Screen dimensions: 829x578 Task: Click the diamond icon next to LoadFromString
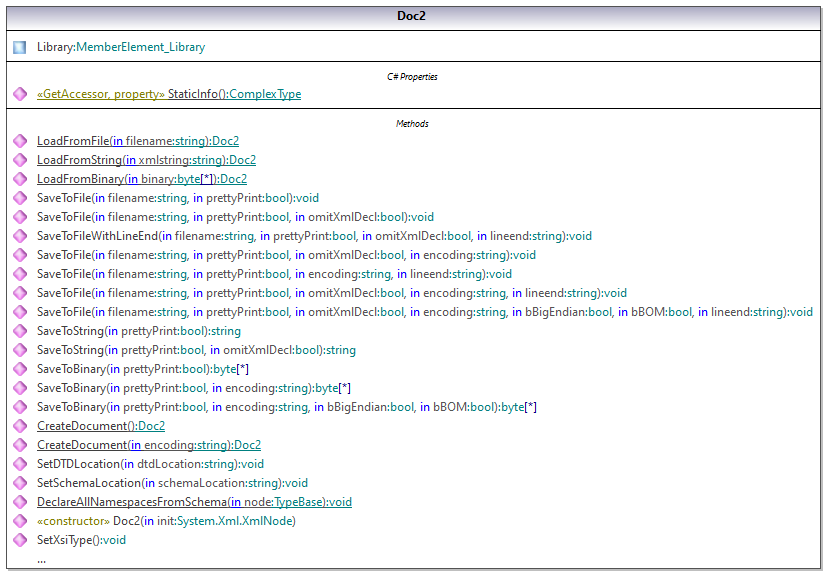tap(20, 160)
